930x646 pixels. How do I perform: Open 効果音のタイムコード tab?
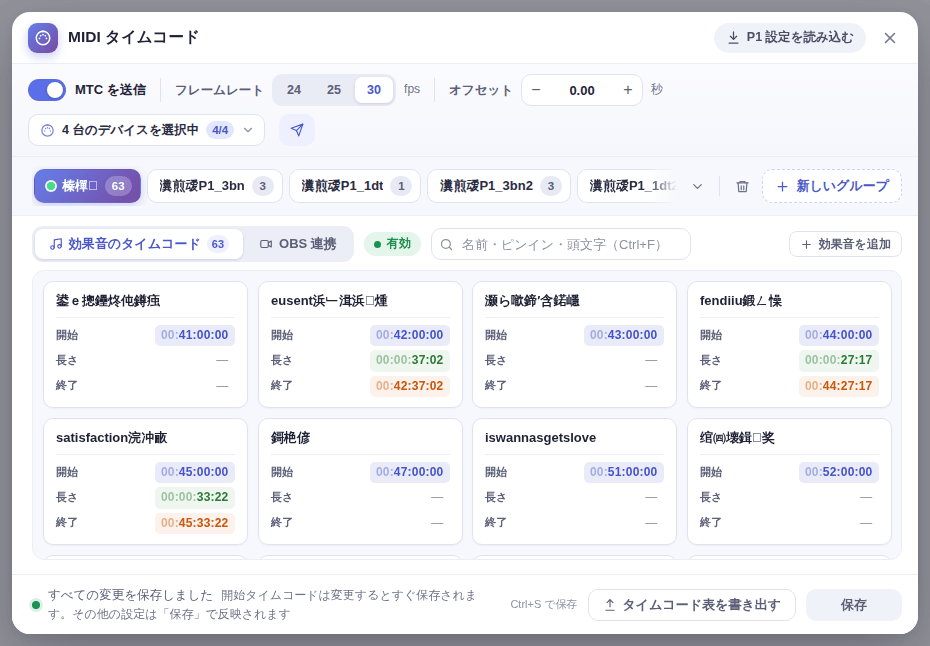[139, 244]
